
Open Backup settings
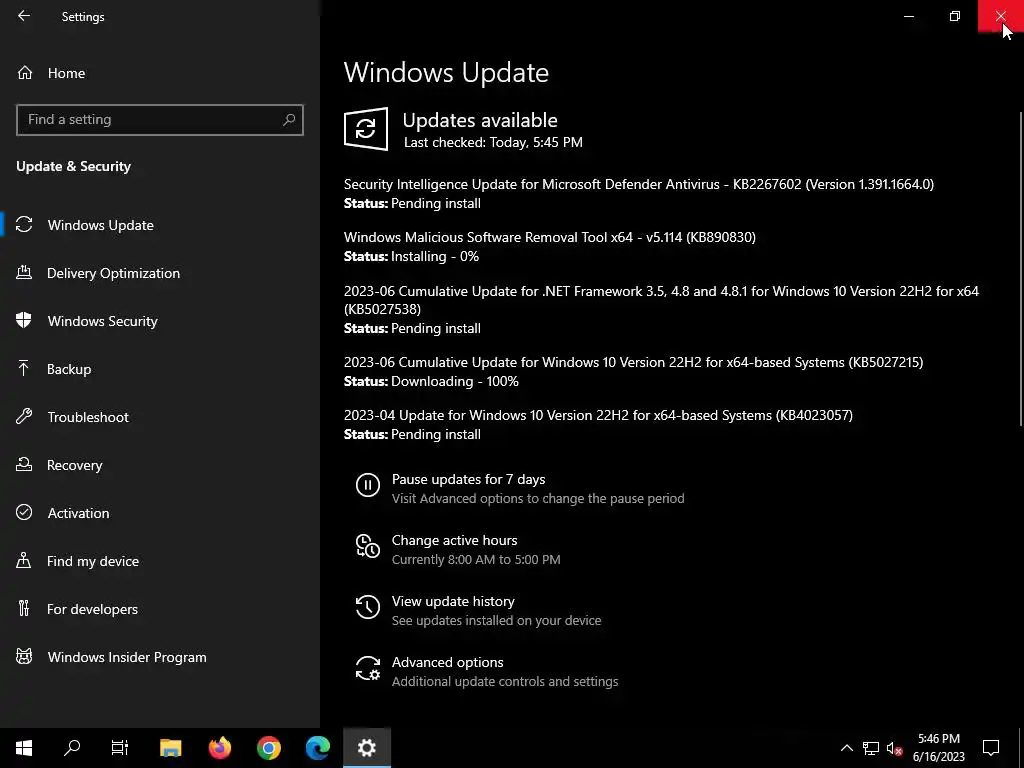pyautogui.click(x=69, y=369)
